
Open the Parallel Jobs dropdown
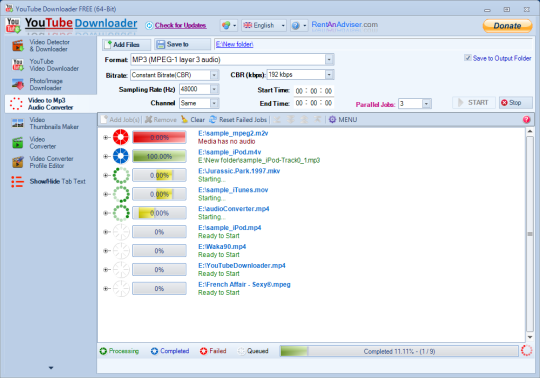pos(426,104)
